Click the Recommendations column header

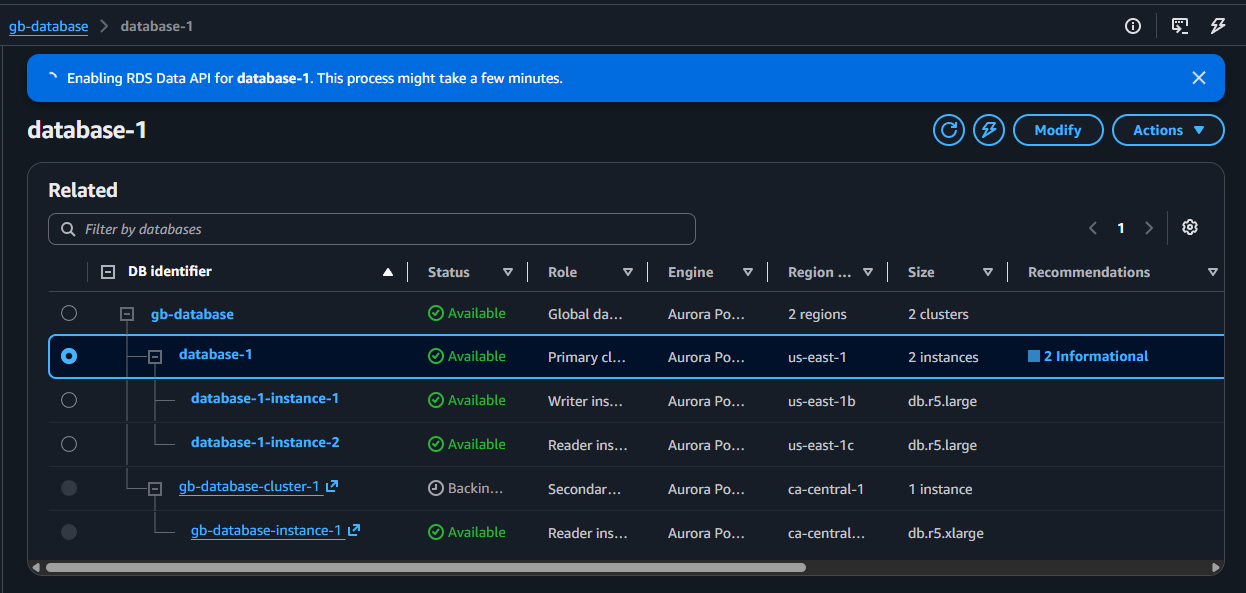click(1089, 272)
